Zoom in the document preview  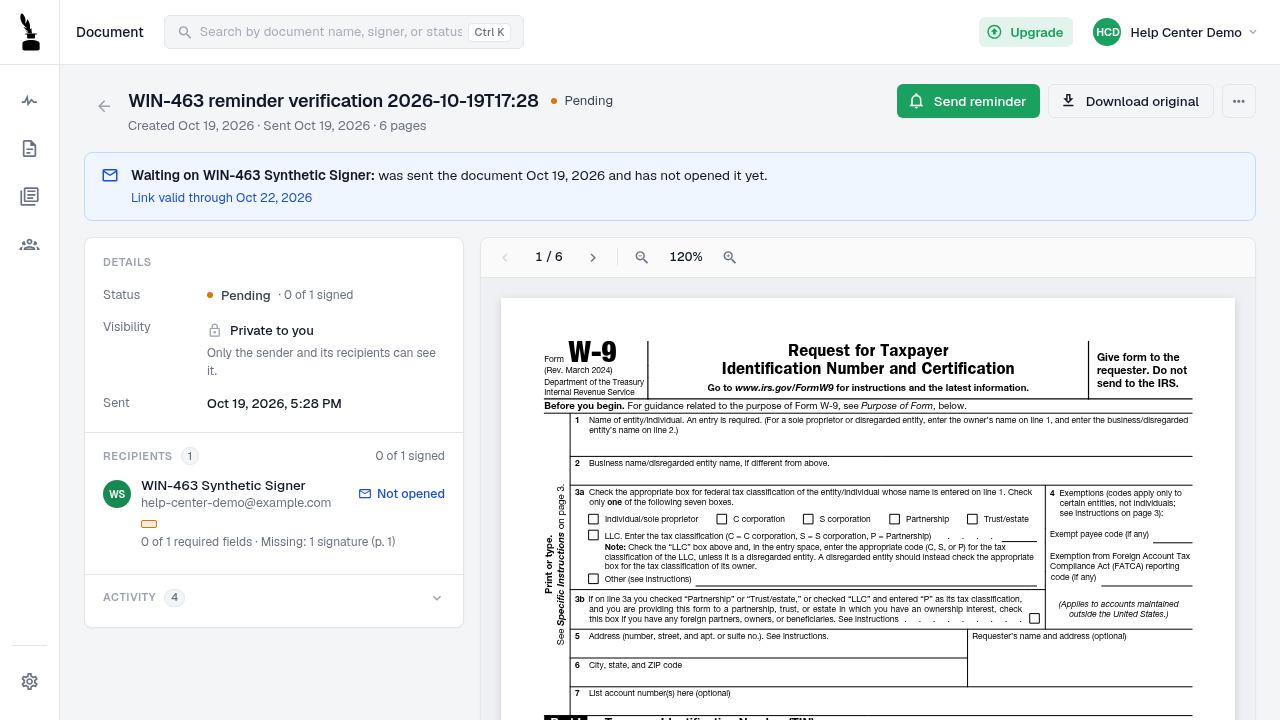tap(730, 257)
